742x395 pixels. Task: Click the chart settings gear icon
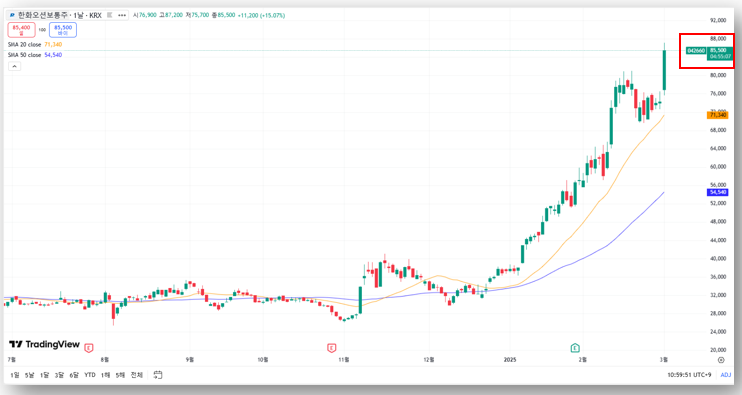[x=721, y=360]
